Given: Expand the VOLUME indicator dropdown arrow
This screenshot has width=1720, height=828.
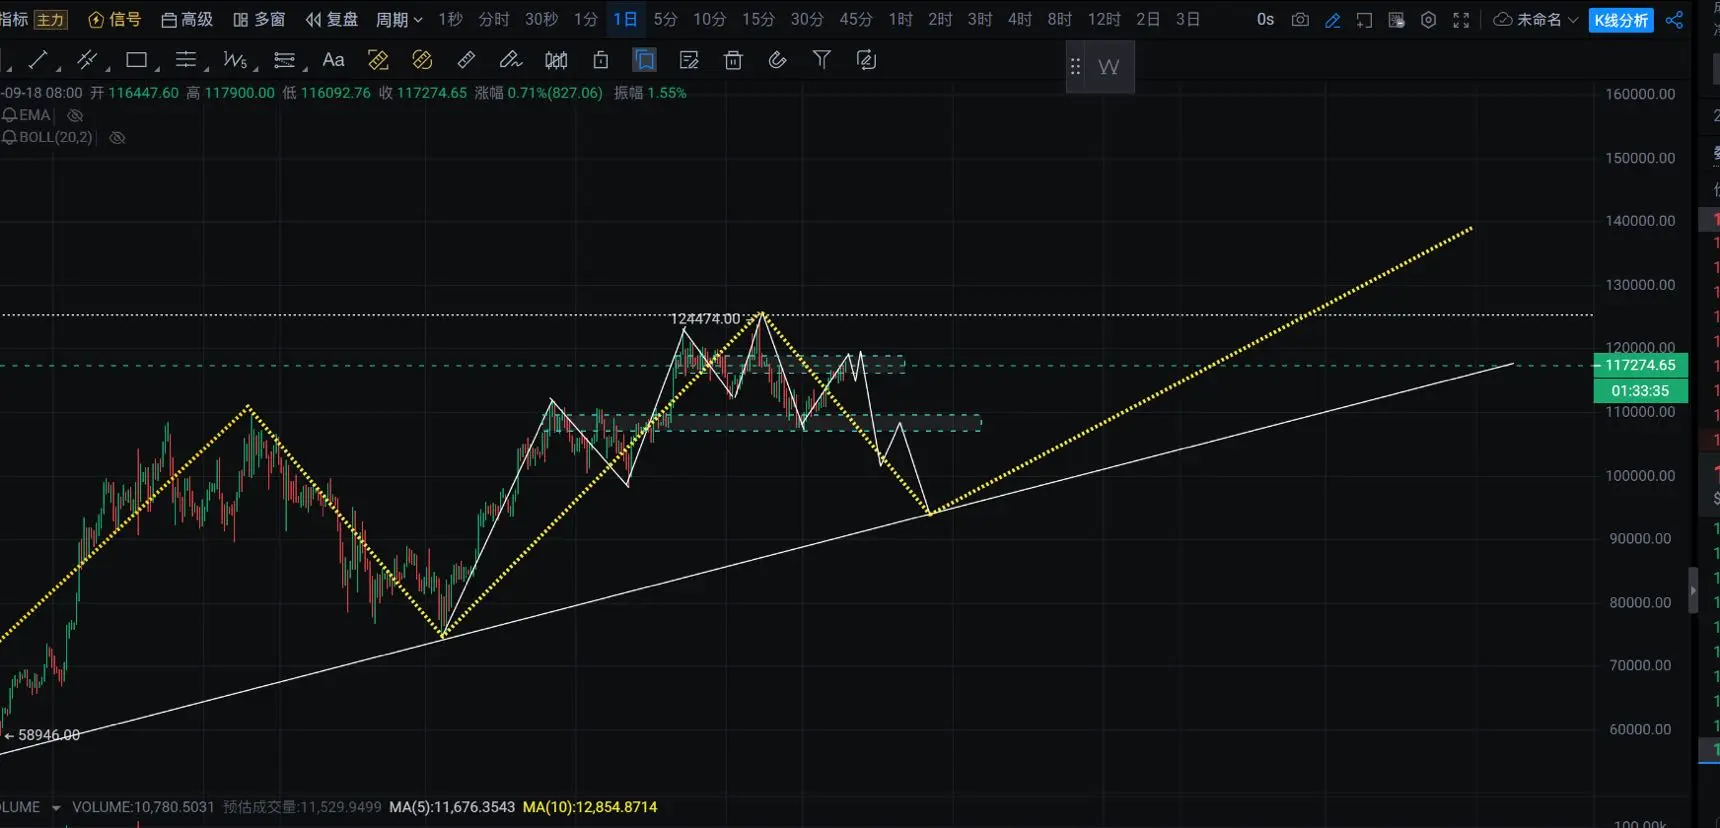Looking at the screenshot, I should click(56, 808).
